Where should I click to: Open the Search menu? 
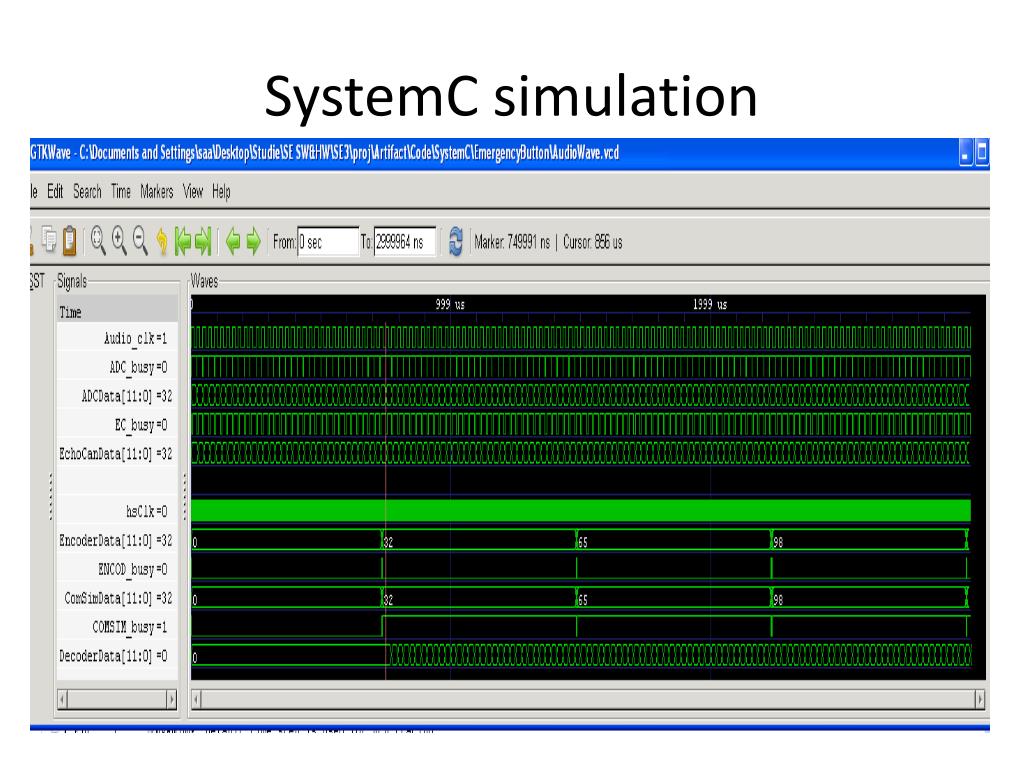[87, 191]
